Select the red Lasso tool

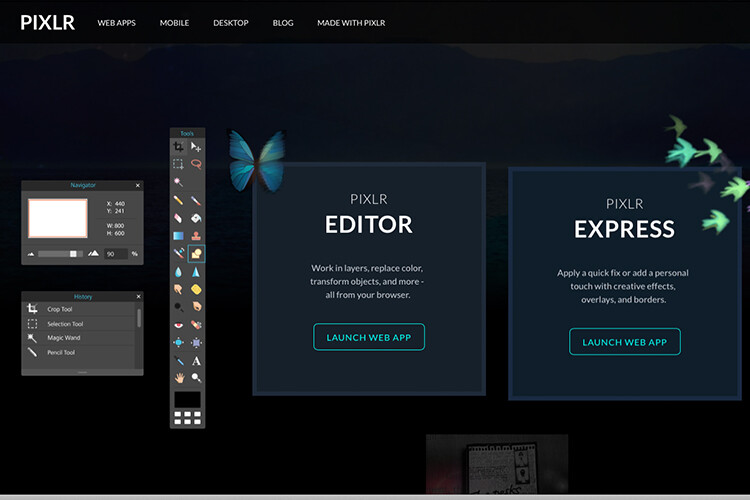pos(196,164)
